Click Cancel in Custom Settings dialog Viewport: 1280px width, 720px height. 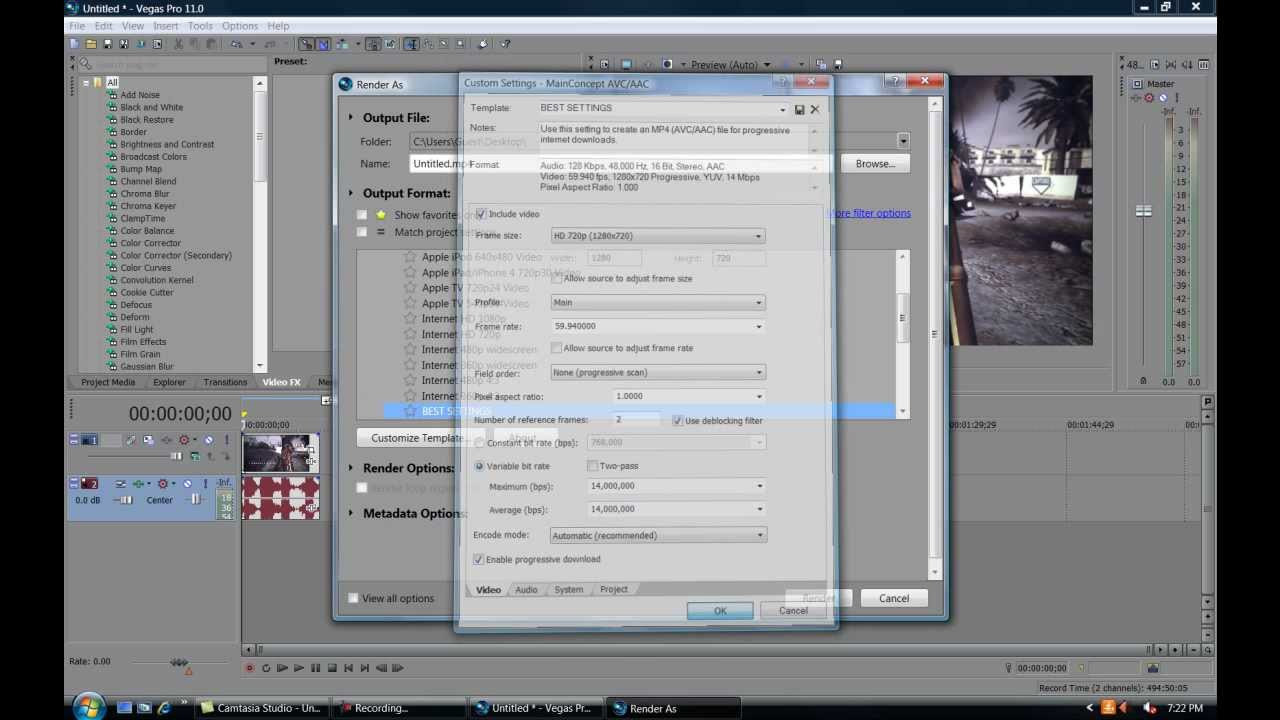coord(793,611)
